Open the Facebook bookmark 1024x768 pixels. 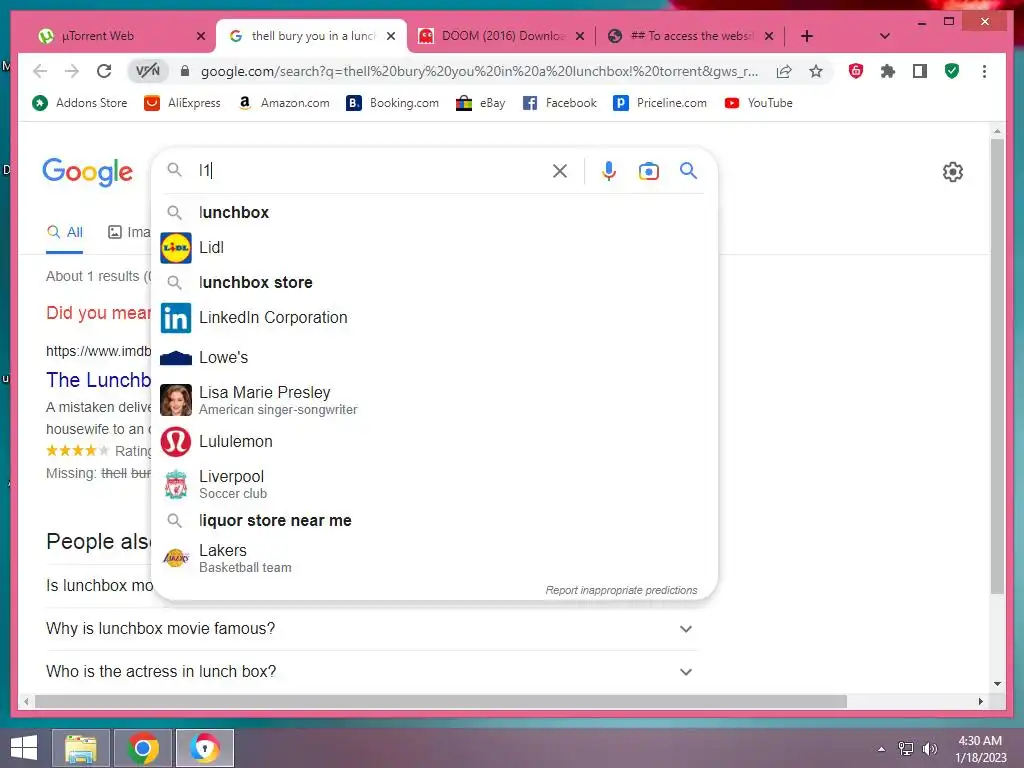point(560,103)
